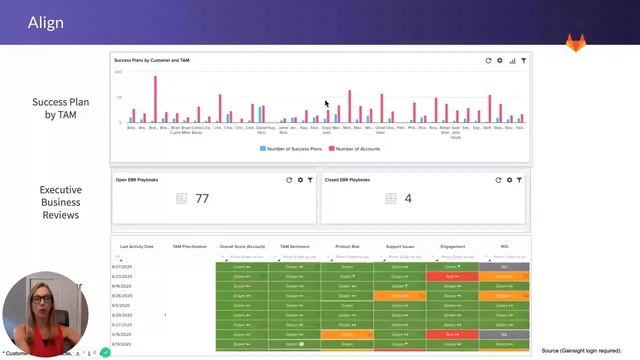Viewport: 640px width, 360px height.
Task: Click the table icon beside count 77
Action: [181, 199]
